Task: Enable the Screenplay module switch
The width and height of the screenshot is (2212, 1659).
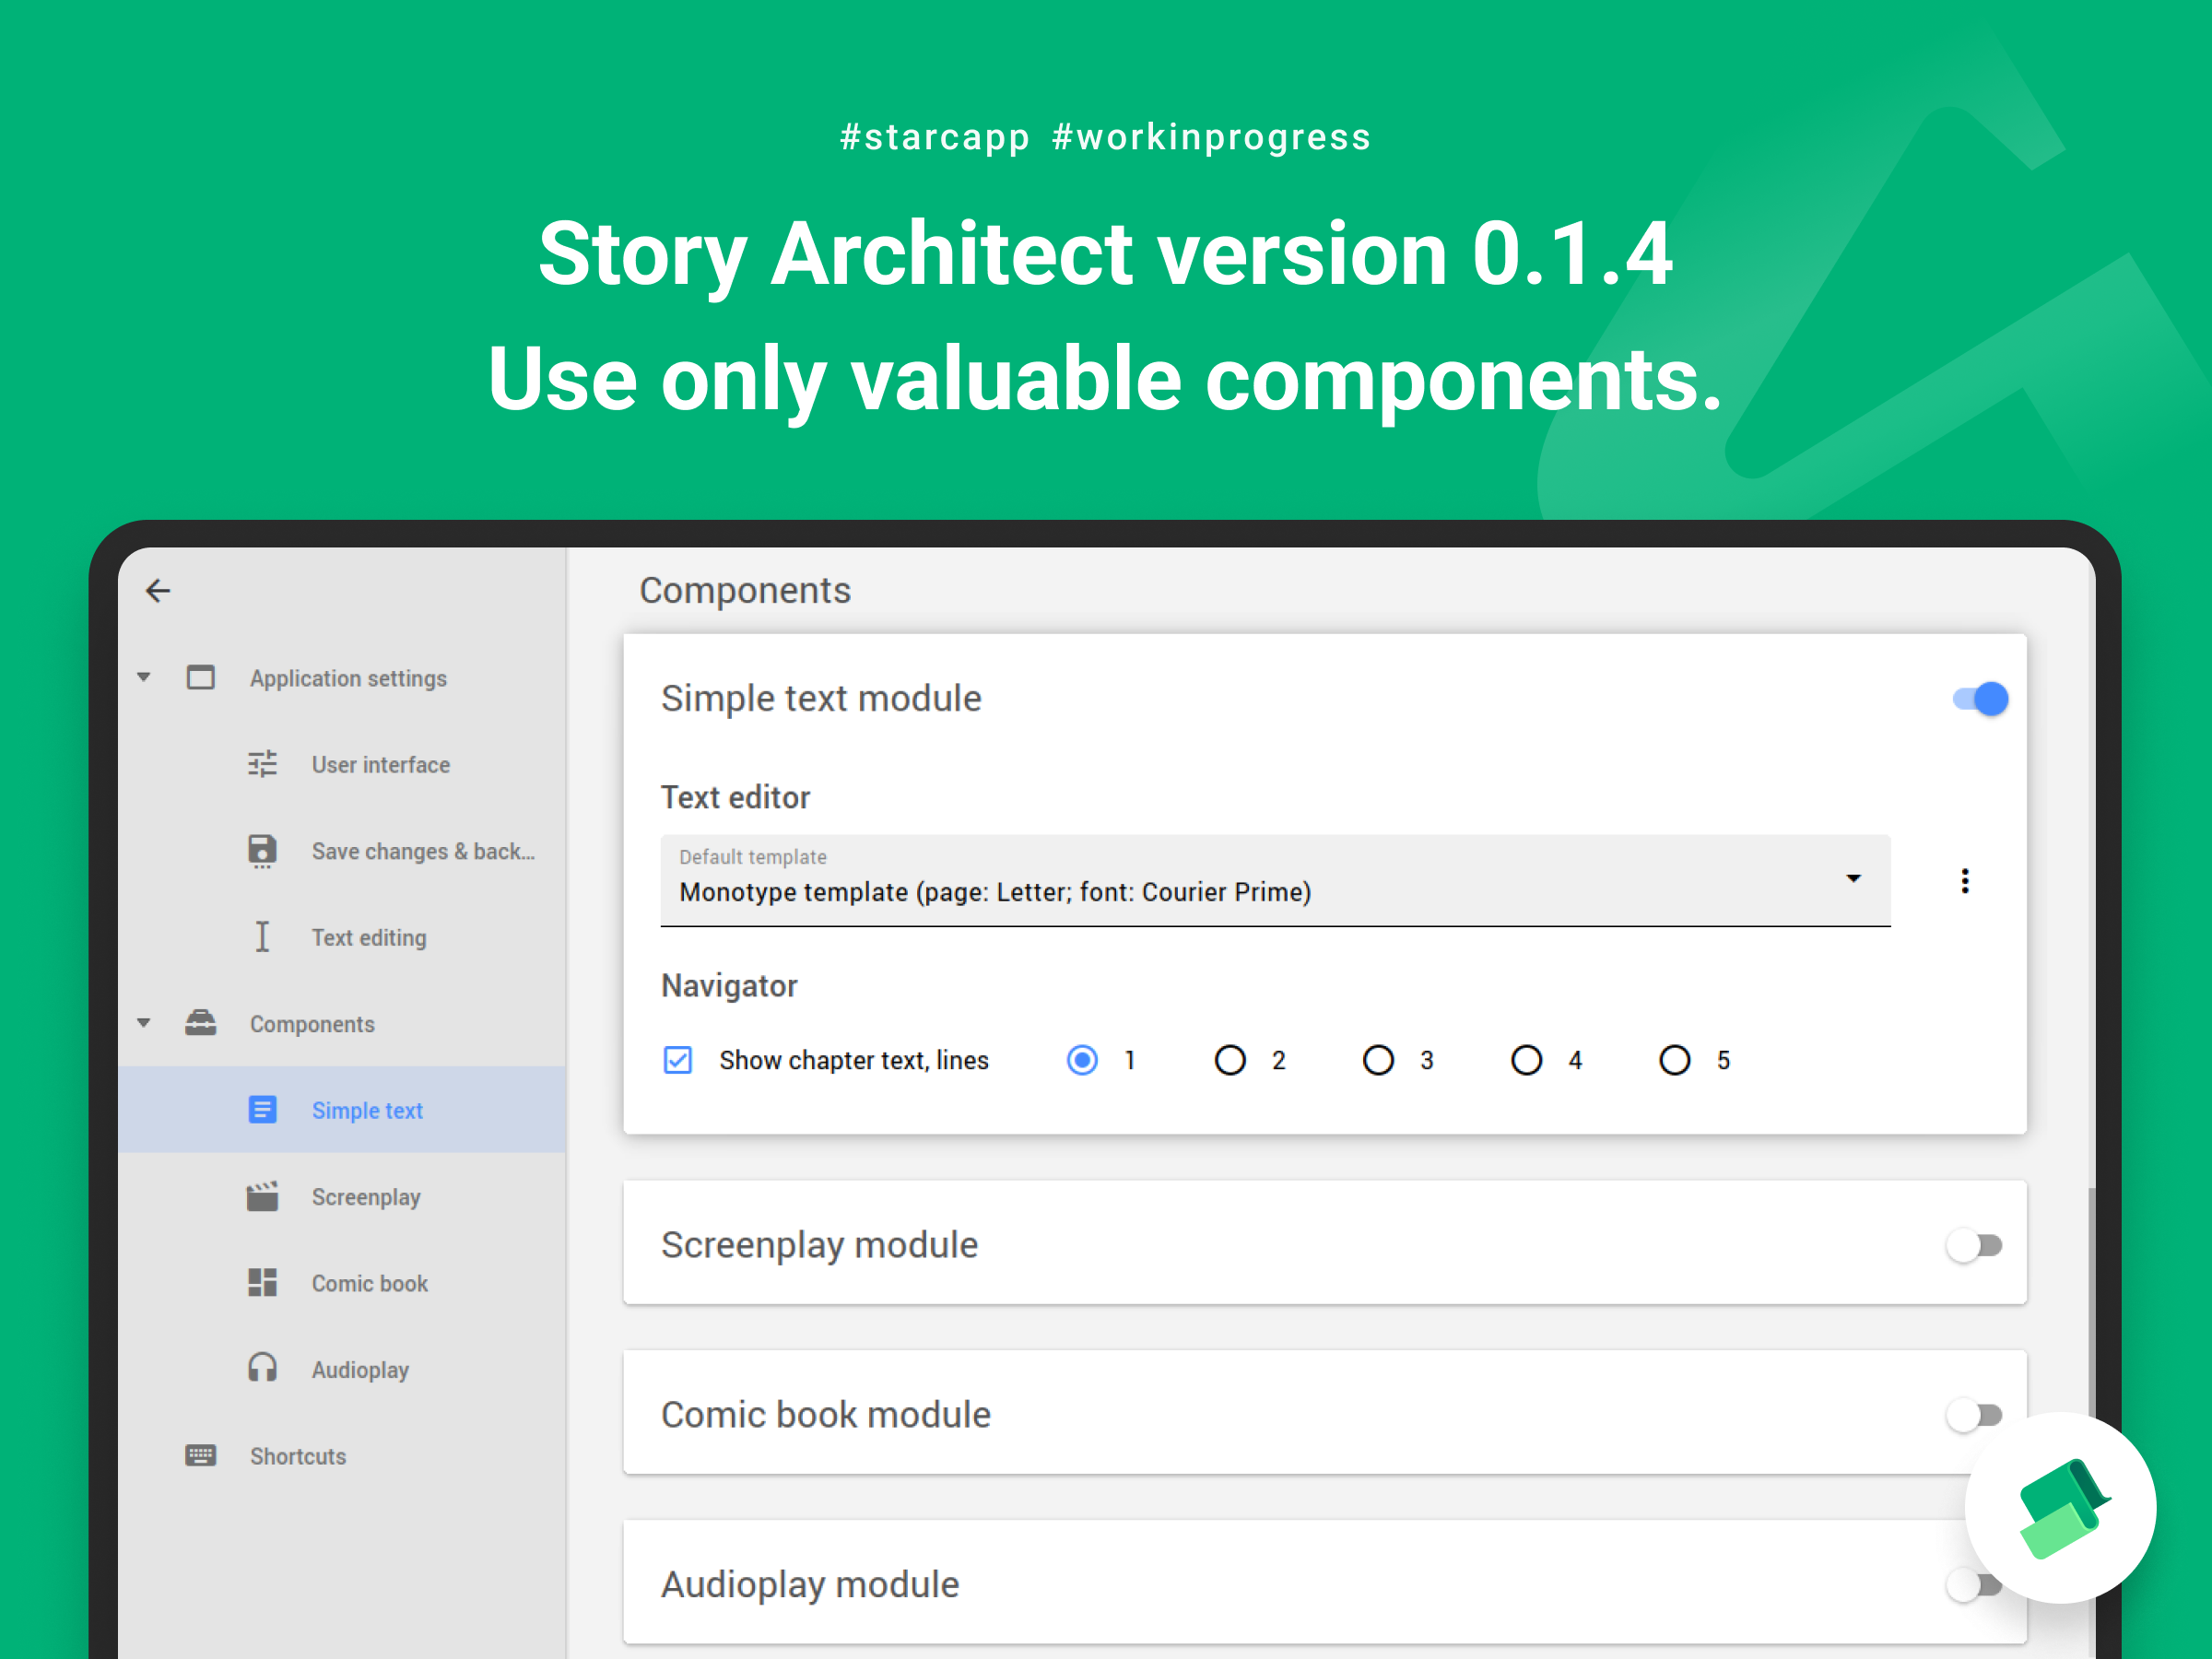Action: (x=1974, y=1245)
